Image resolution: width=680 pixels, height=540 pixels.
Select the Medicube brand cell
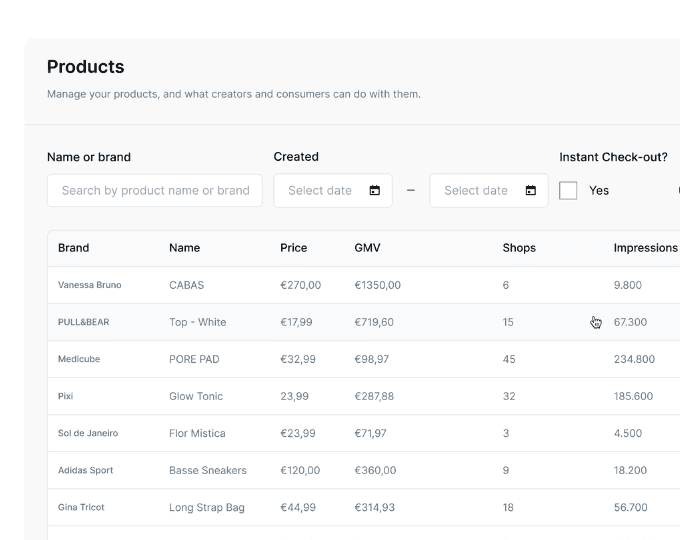(79, 359)
